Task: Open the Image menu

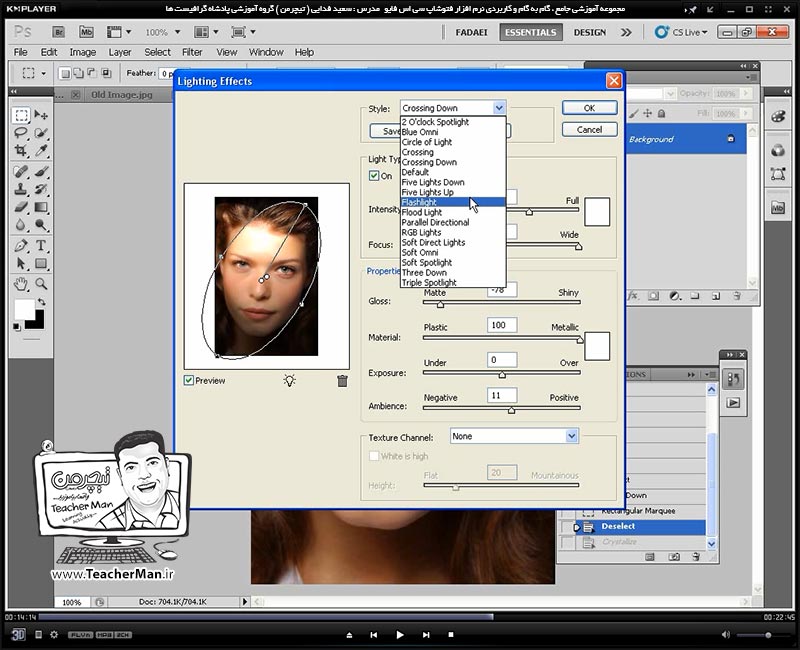Action: (x=83, y=52)
